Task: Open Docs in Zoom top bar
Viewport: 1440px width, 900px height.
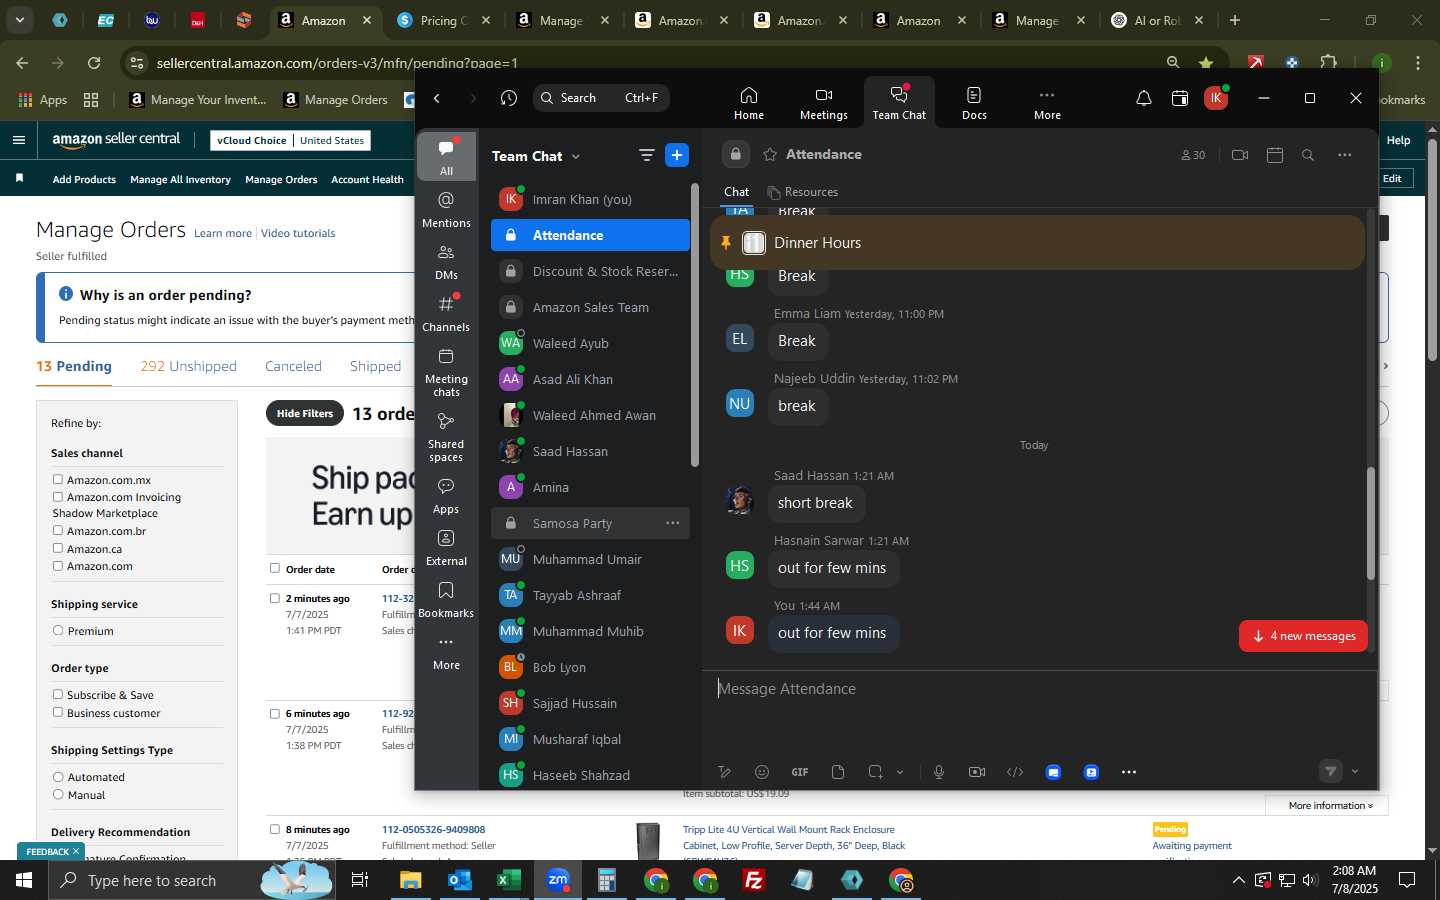Action: coord(974,102)
